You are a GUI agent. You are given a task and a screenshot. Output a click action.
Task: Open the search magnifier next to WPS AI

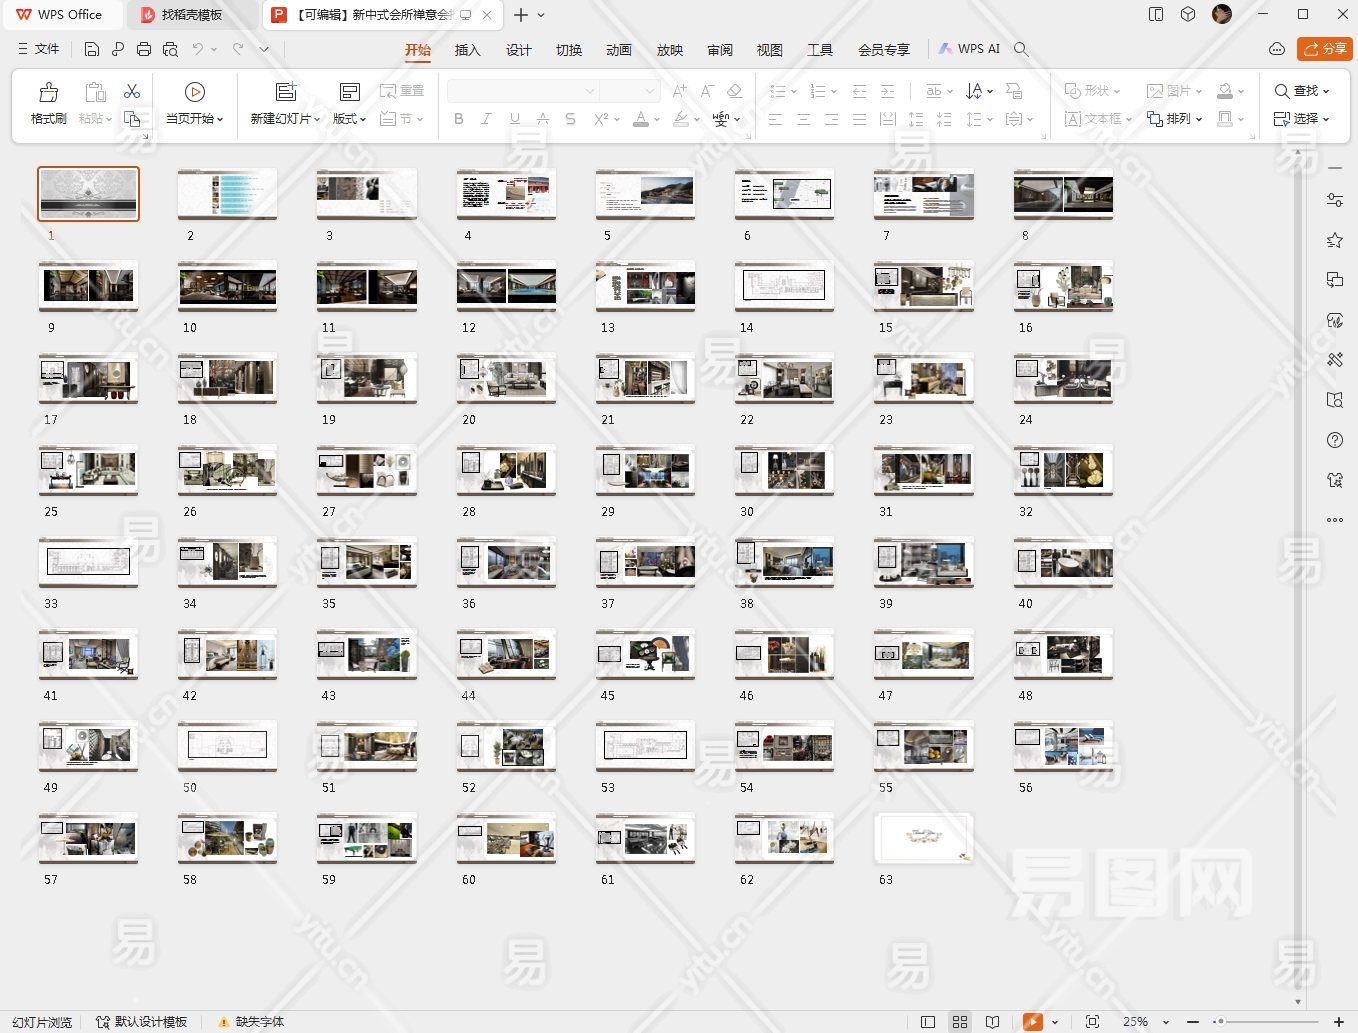pyautogui.click(x=1021, y=49)
